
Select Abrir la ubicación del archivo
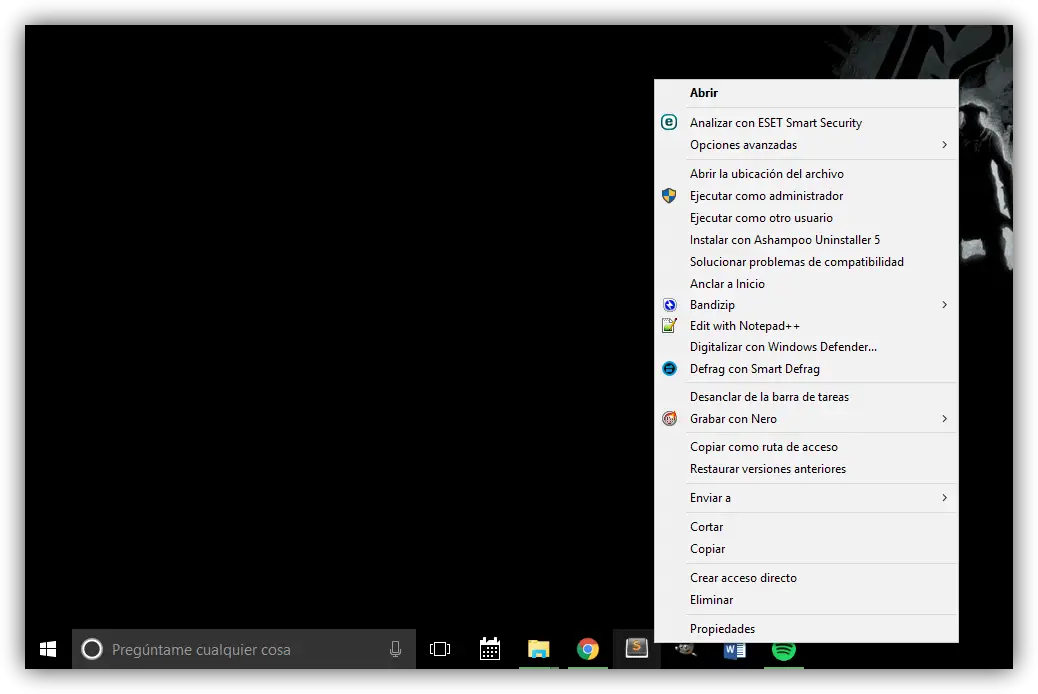806,174
